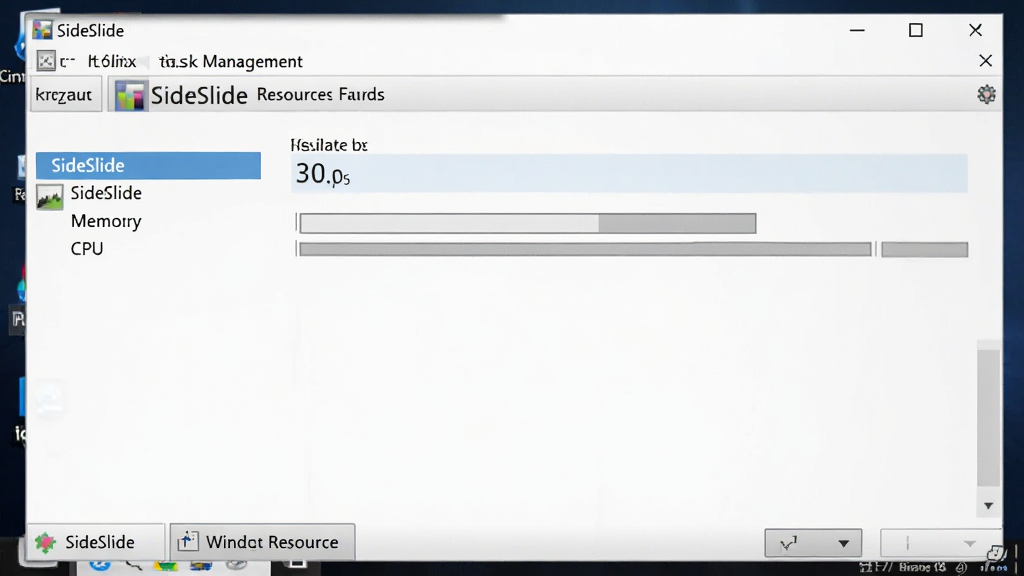The image size is (1024, 576).
Task: Click the vertical scrollbar thumb
Action: point(989,418)
